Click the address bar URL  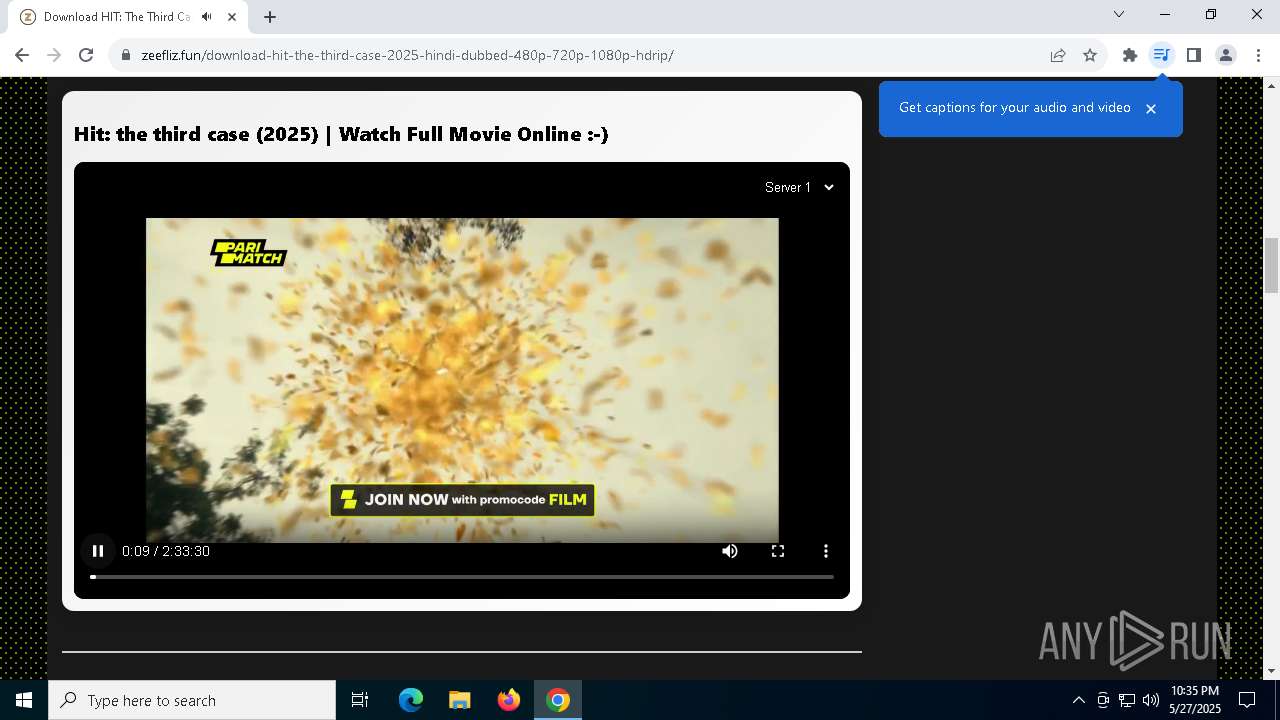coord(406,55)
